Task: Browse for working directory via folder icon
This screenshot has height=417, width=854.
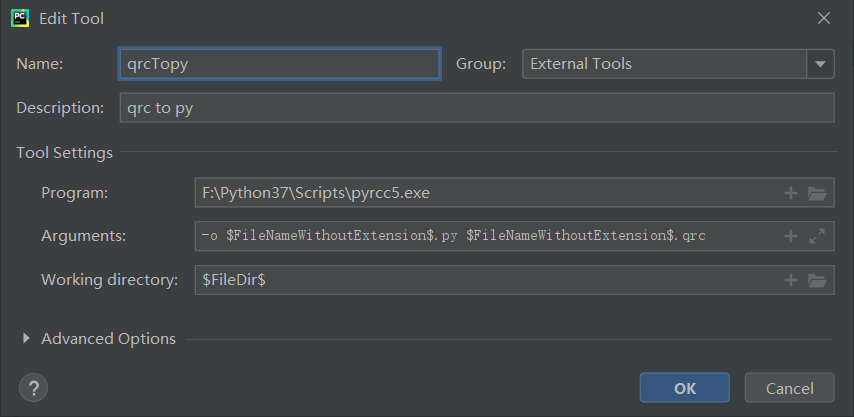Action: point(817,280)
